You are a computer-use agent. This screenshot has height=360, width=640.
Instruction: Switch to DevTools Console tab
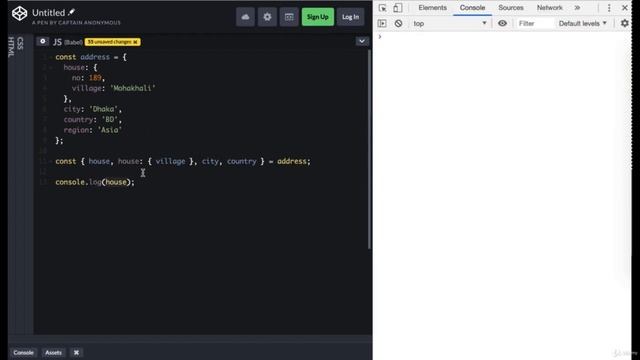pyautogui.click(x=472, y=8)
